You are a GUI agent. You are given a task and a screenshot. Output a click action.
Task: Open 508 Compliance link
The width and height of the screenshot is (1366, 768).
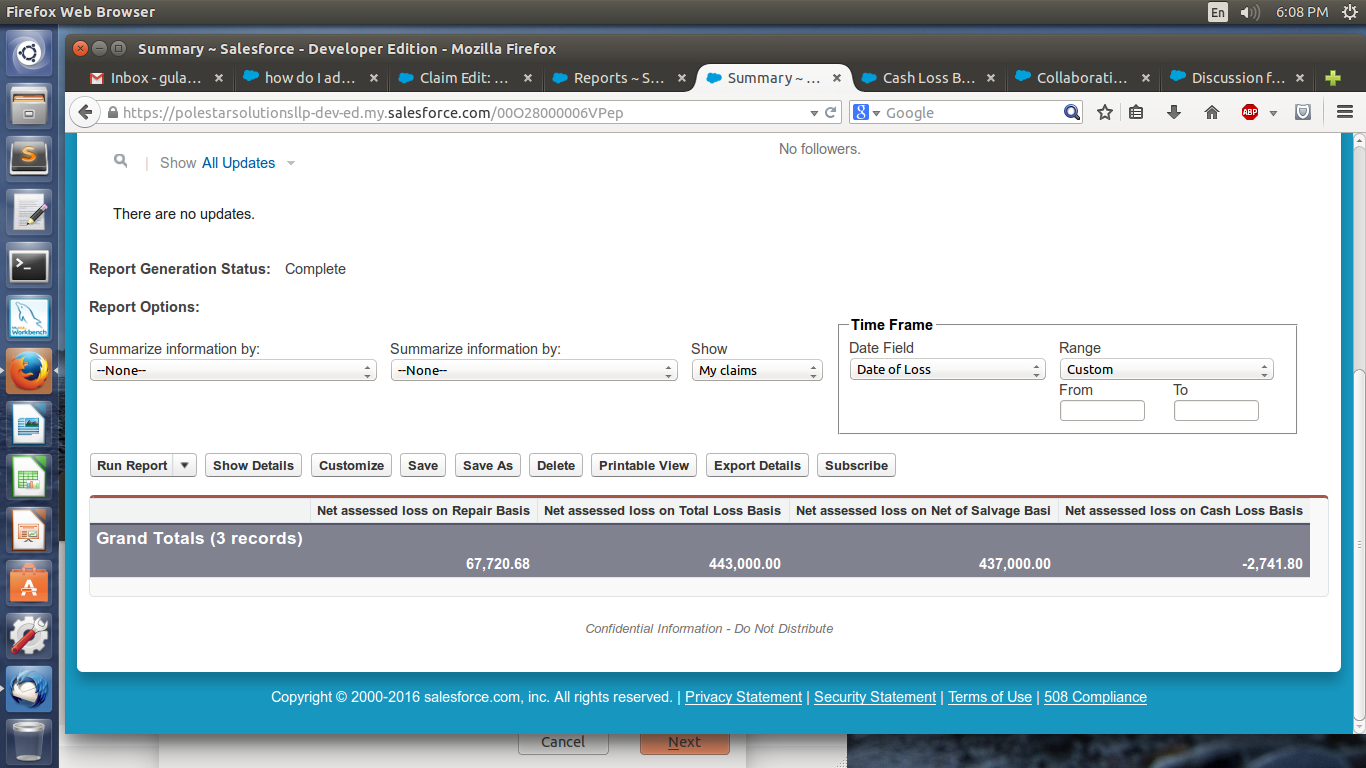pos(1095,697)
